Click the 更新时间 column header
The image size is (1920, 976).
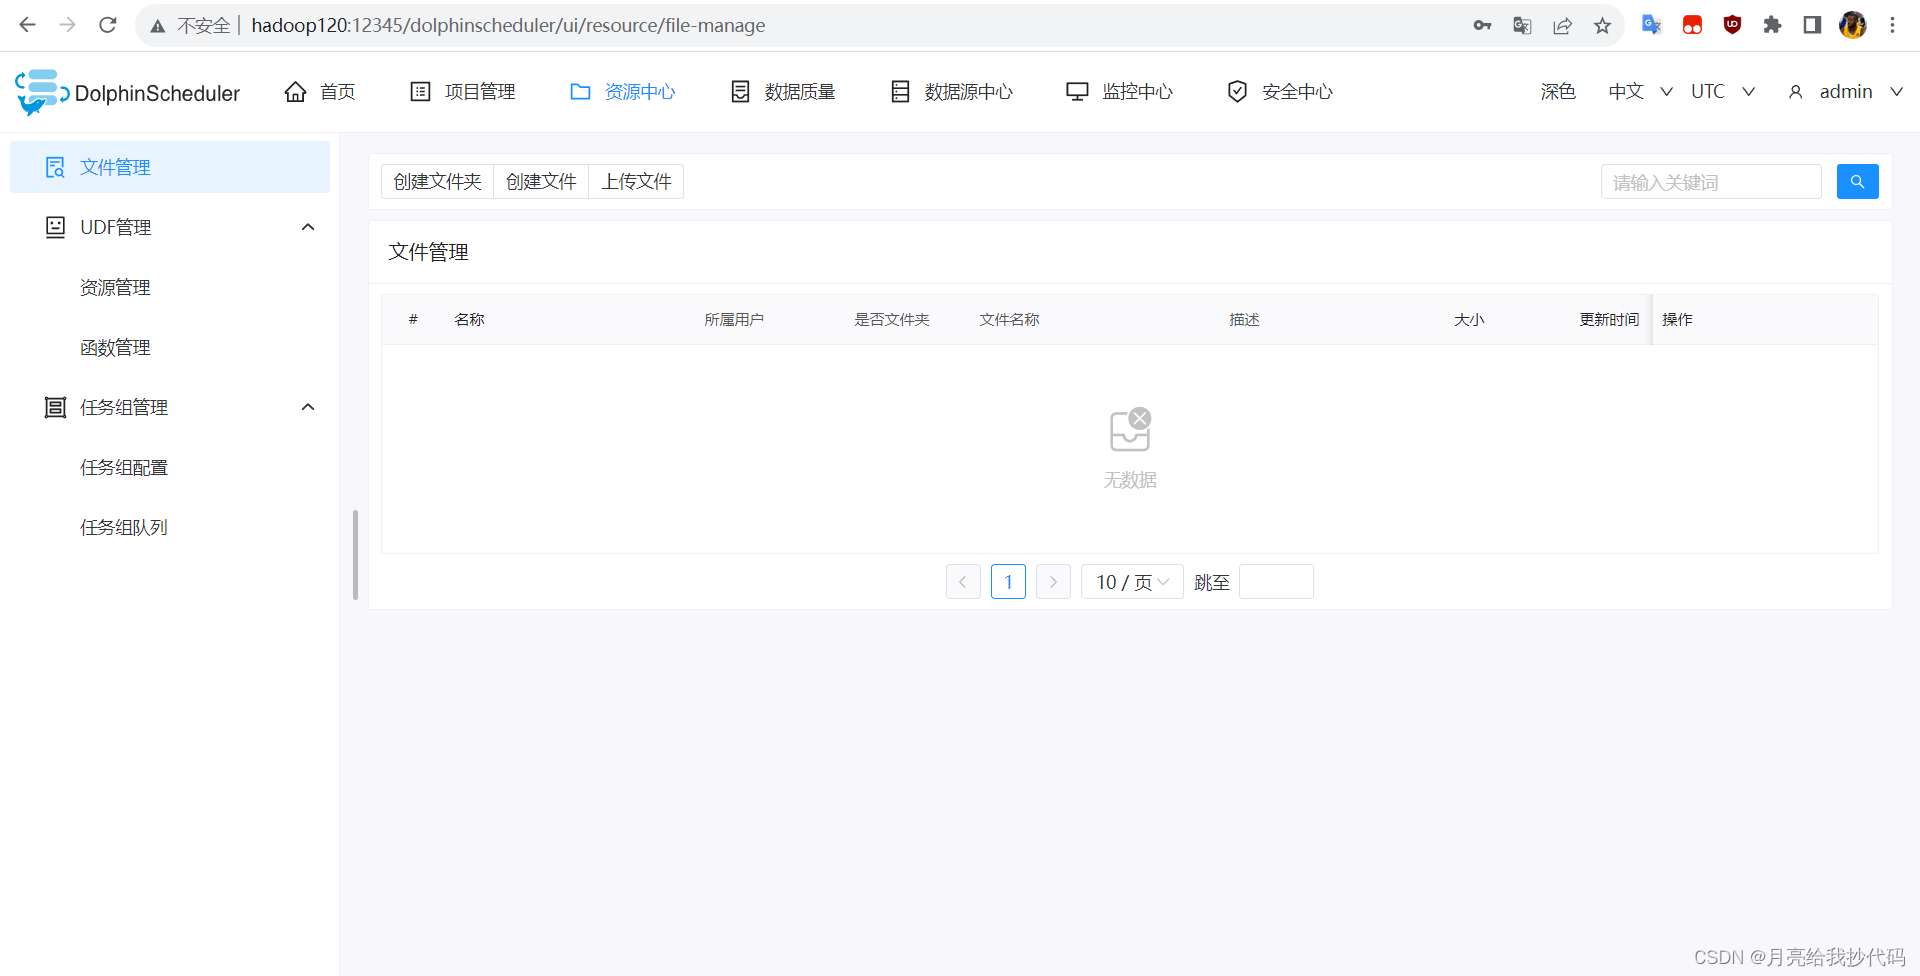pyautogui.click(x=1609, y=320)
